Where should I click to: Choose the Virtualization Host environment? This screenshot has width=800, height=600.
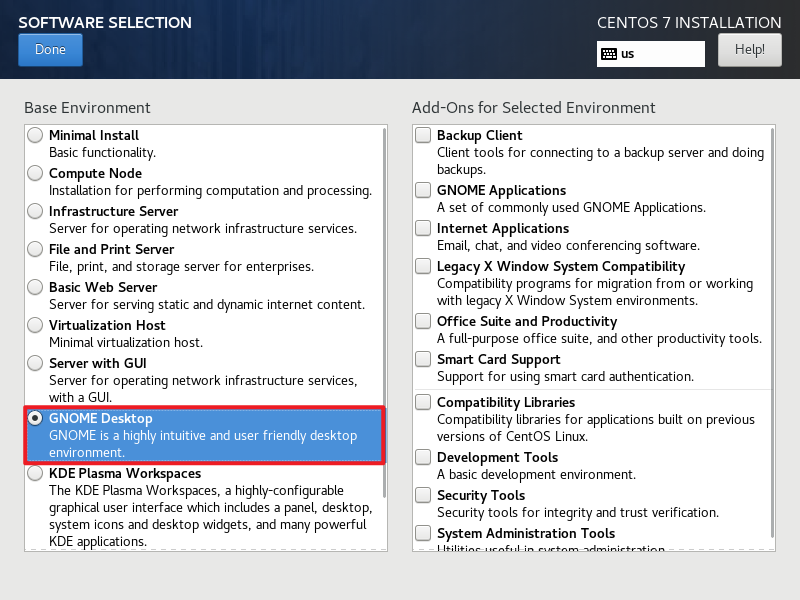(35, 325)
